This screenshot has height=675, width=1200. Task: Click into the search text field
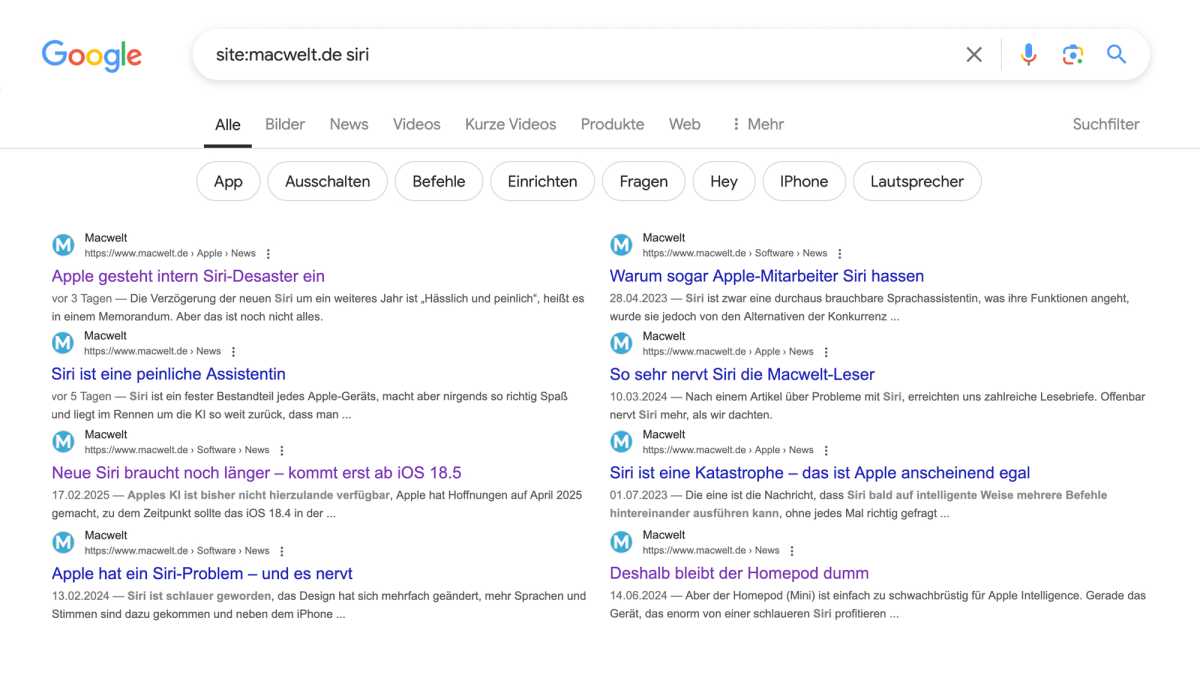click(x=580, y=54)
